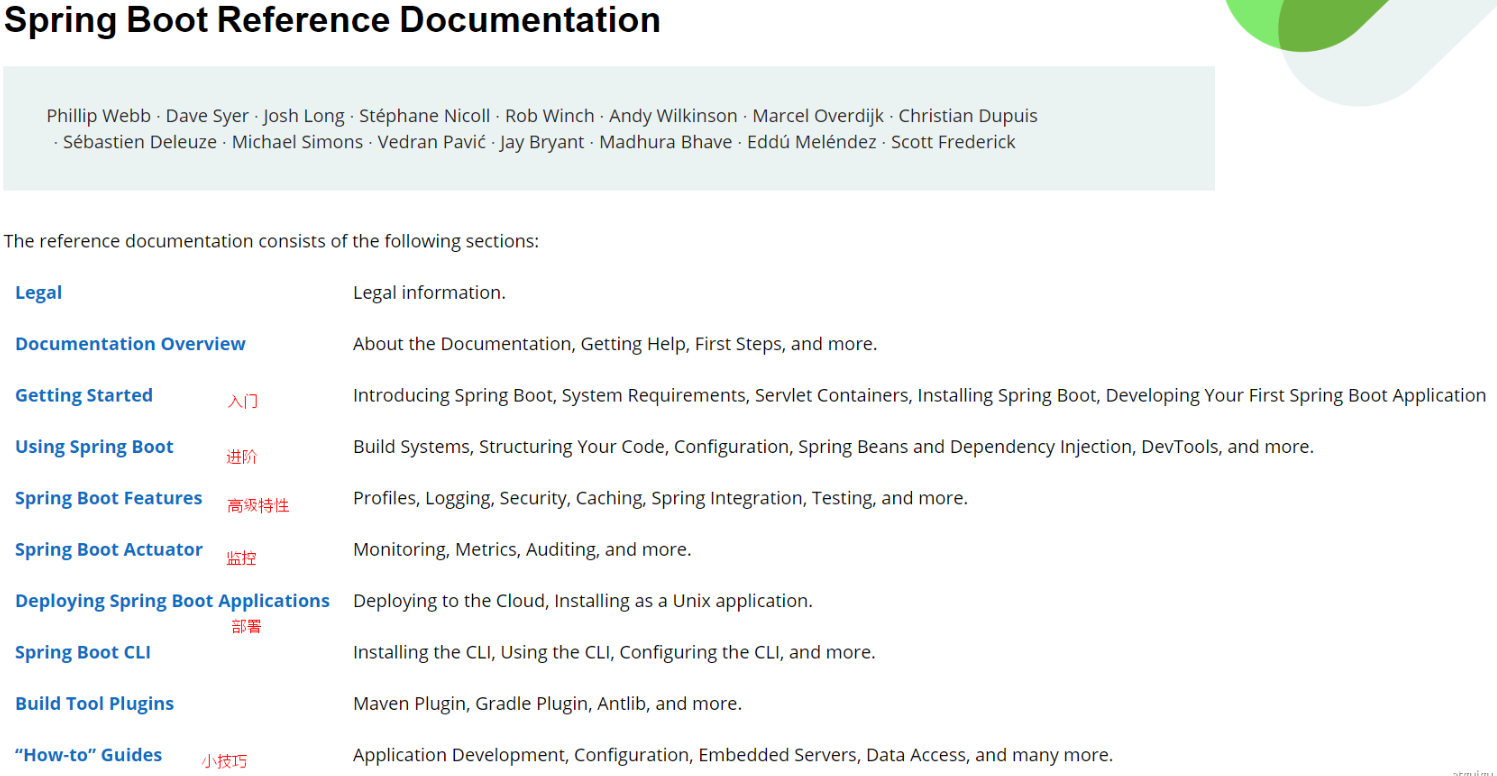
Task: Click the 'Monitoring, Metrics, Auditing' description
Action: click(x=522, y=550)
